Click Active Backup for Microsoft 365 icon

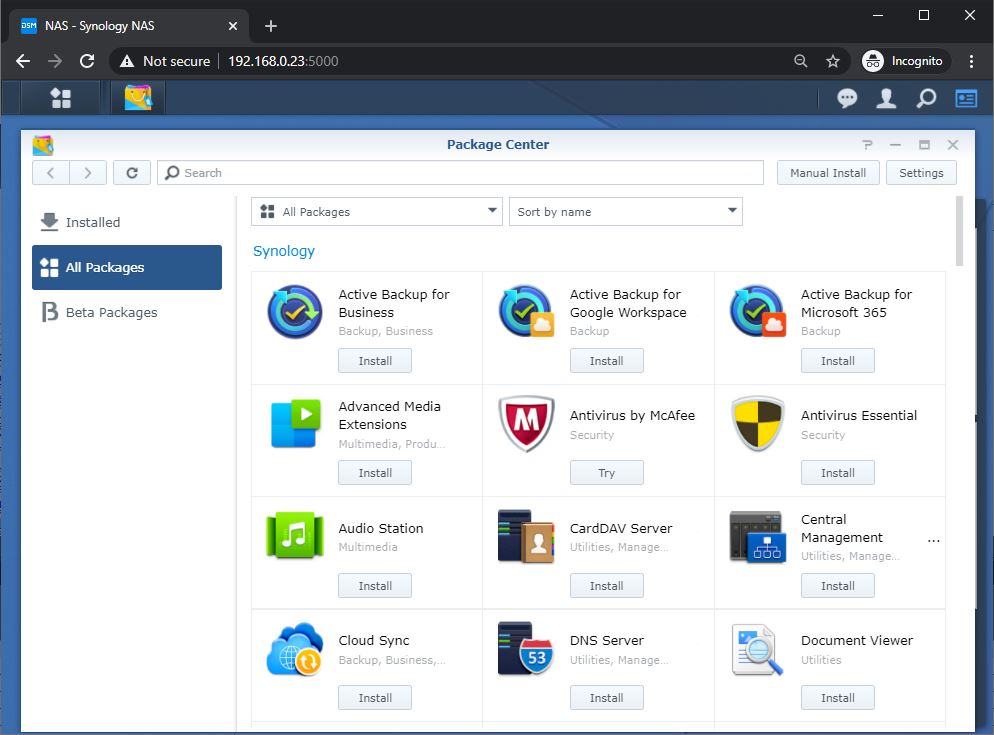coord(758,311)
